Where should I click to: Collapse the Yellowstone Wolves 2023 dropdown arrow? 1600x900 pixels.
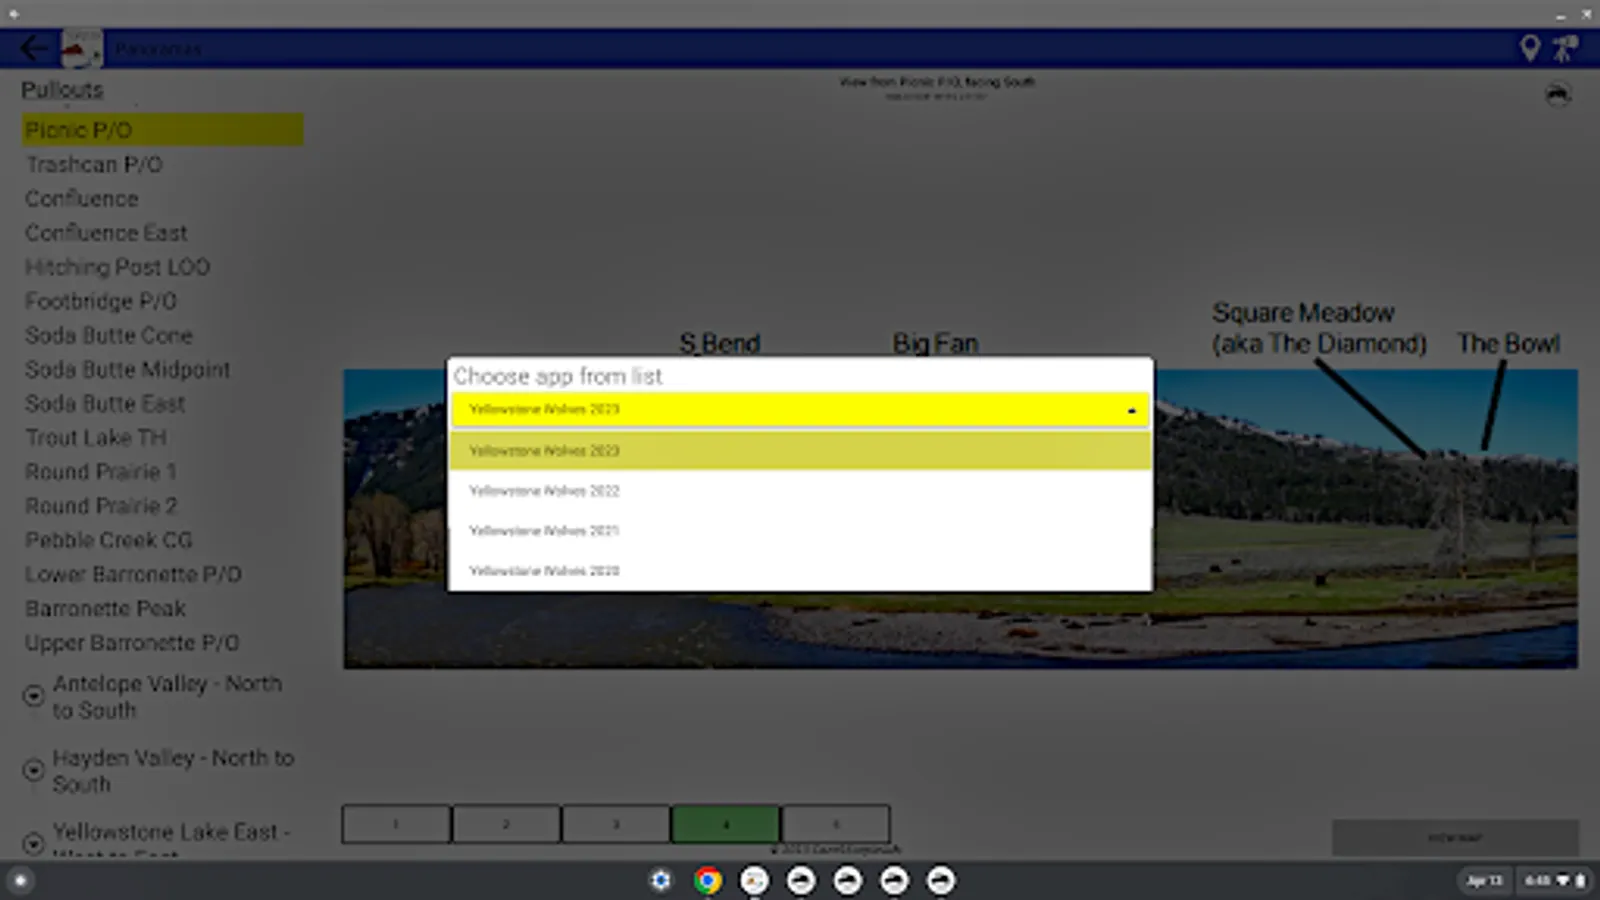(x=1131, y=410)
